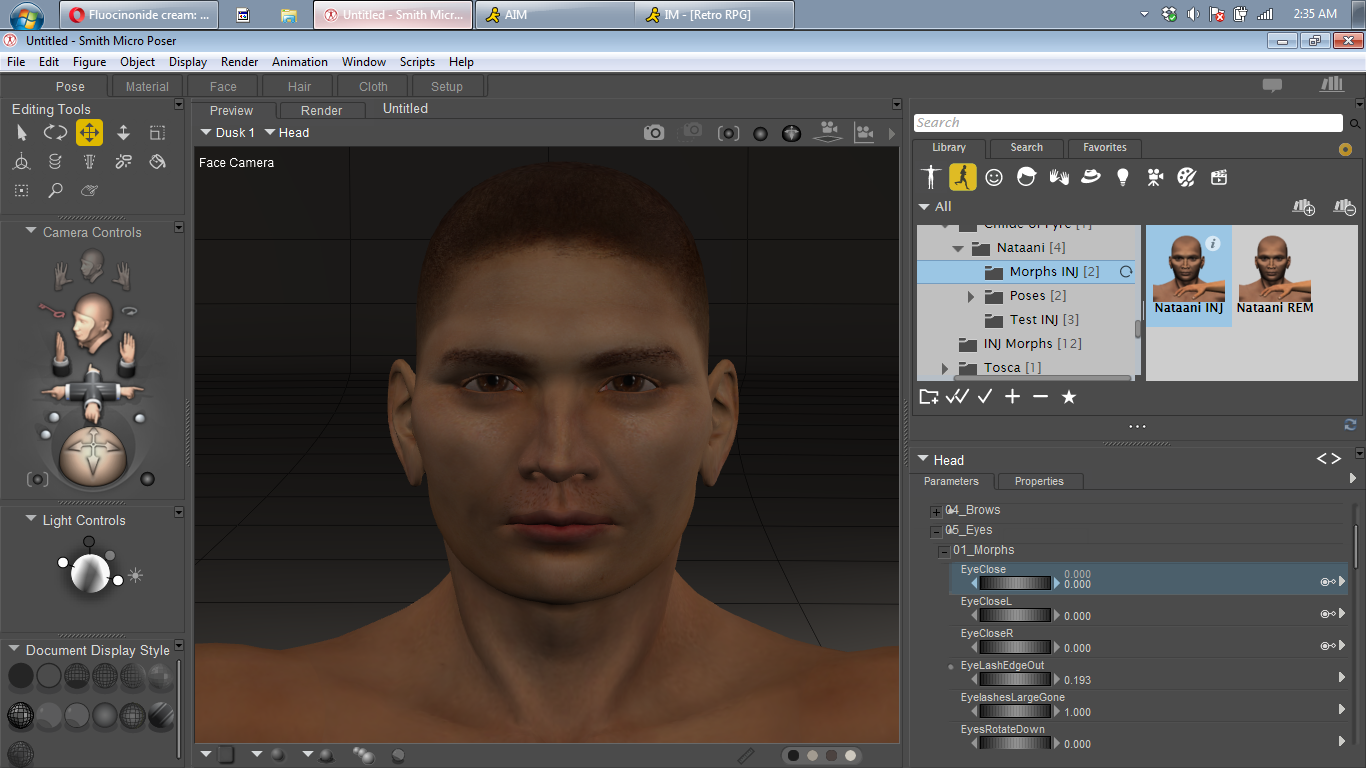The width and height of the screenshot is (1366, 768).
Task: Switch to the Material room tab
Action: coord(147,87)
